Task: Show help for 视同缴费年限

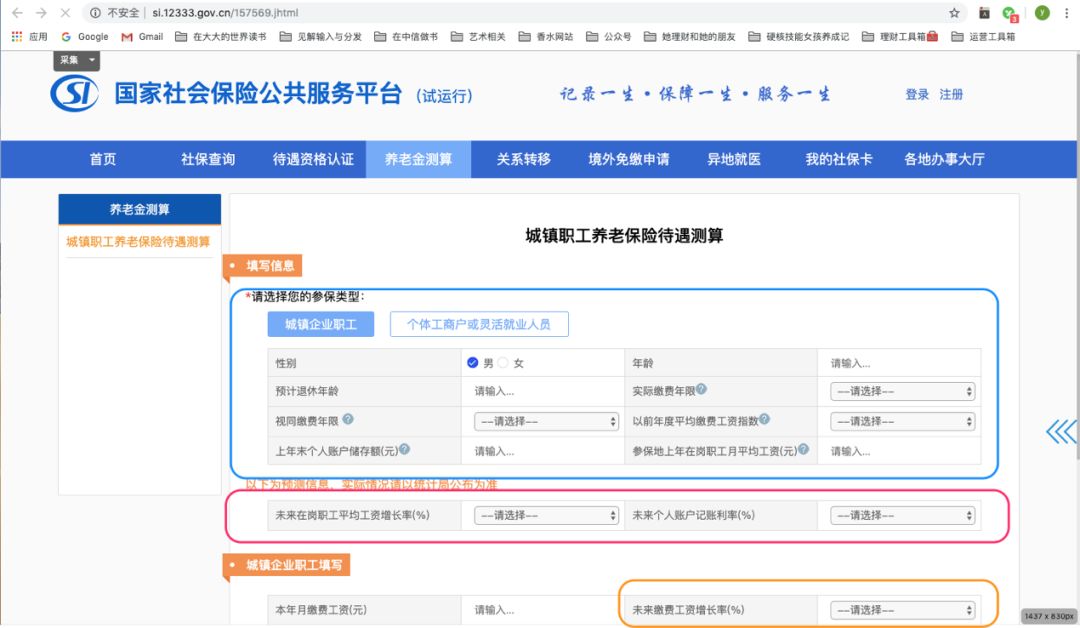Action: tap(348, 419)
